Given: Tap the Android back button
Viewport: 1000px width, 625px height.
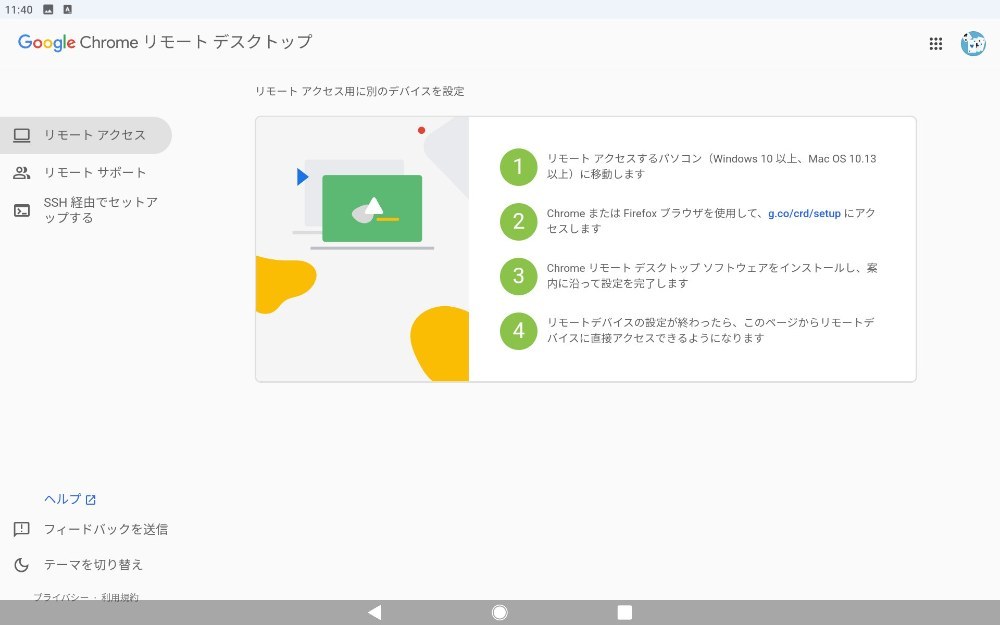Looking at the screenshot, I should (x=374, y=612).
